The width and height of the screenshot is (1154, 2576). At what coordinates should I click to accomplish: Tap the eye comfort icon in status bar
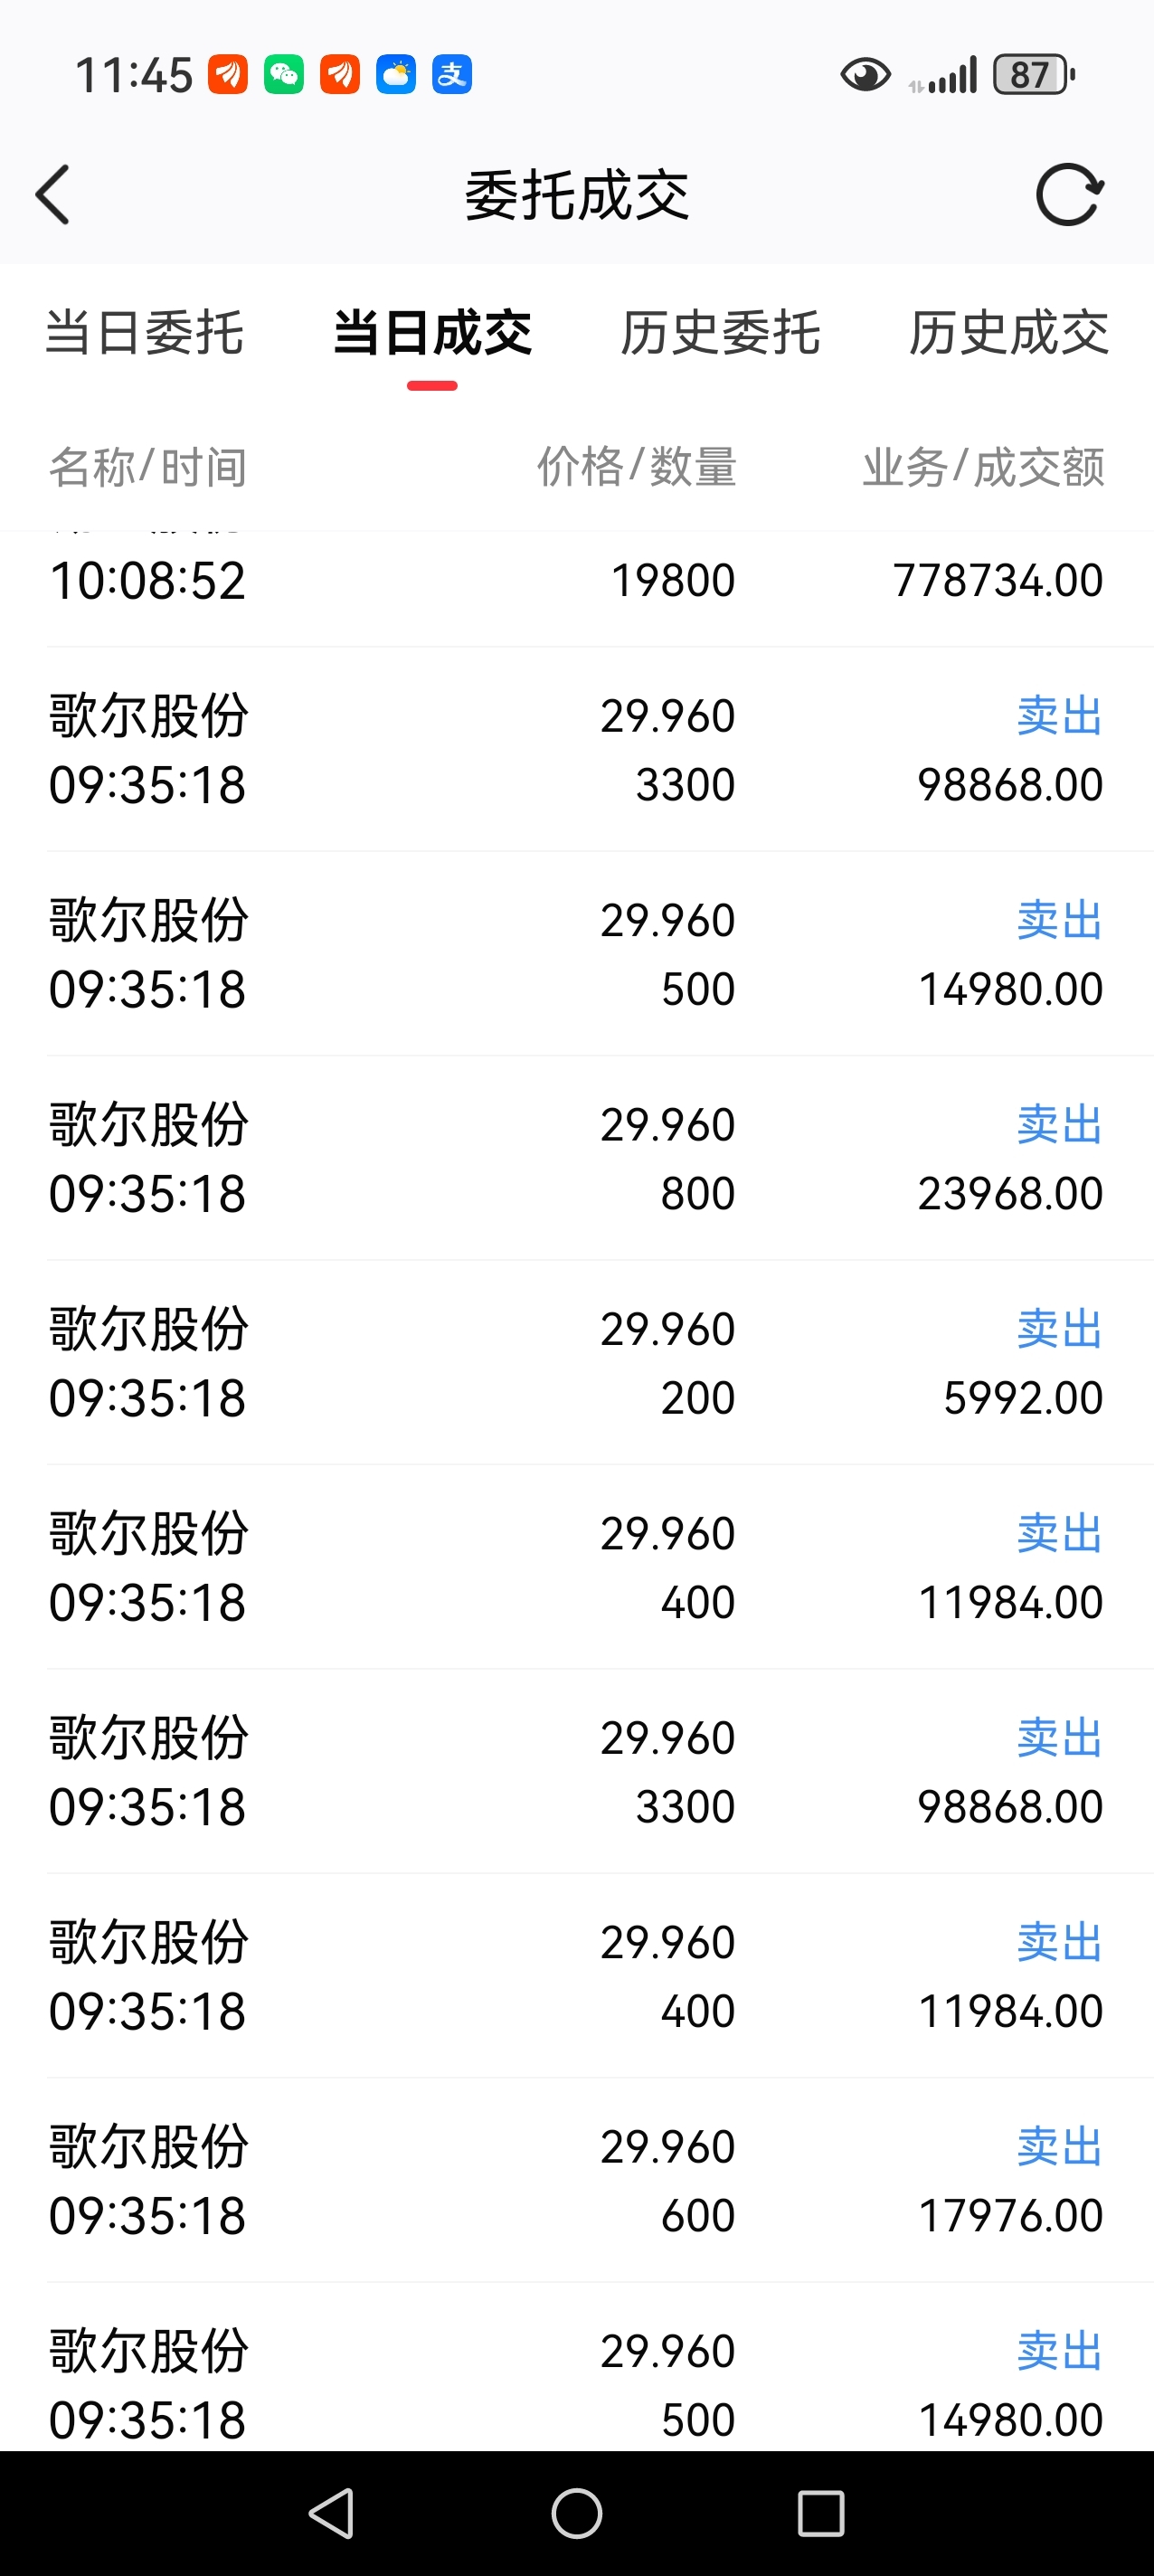point(865,75)
